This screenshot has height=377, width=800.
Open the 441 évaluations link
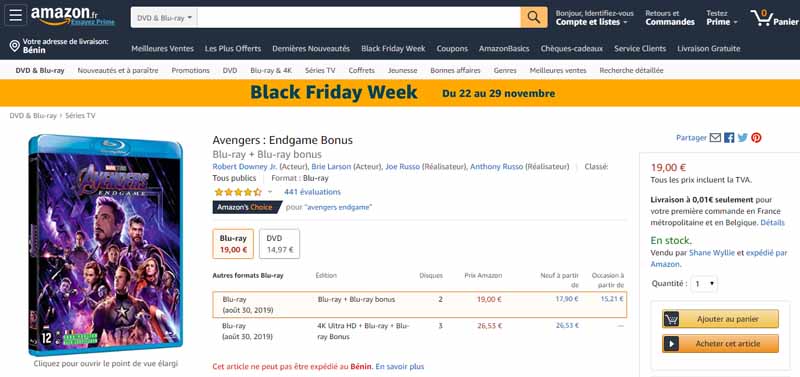click(312, 192)
